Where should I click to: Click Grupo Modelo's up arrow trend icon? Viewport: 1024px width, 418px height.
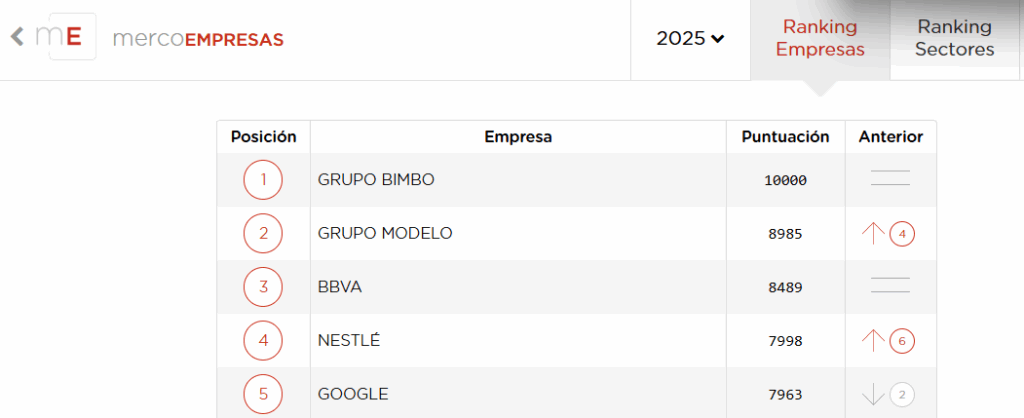coord(873,233)
